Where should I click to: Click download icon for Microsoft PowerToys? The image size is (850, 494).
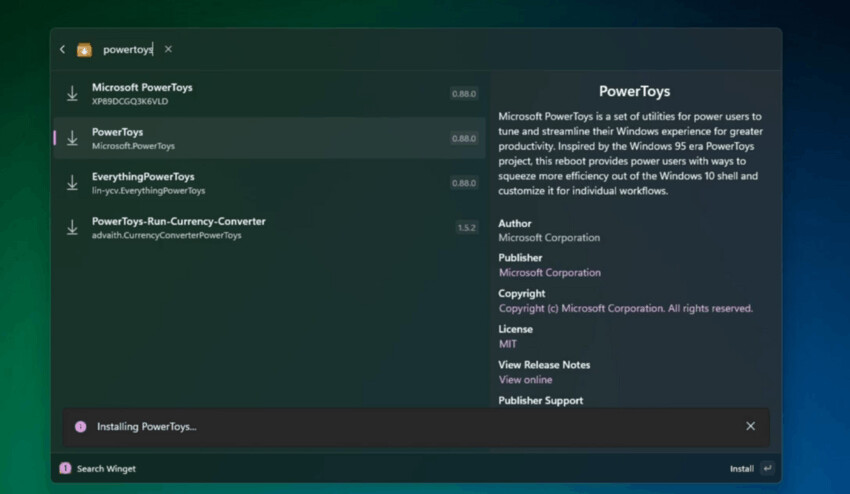pyautogui.click(x=72, y=93)
